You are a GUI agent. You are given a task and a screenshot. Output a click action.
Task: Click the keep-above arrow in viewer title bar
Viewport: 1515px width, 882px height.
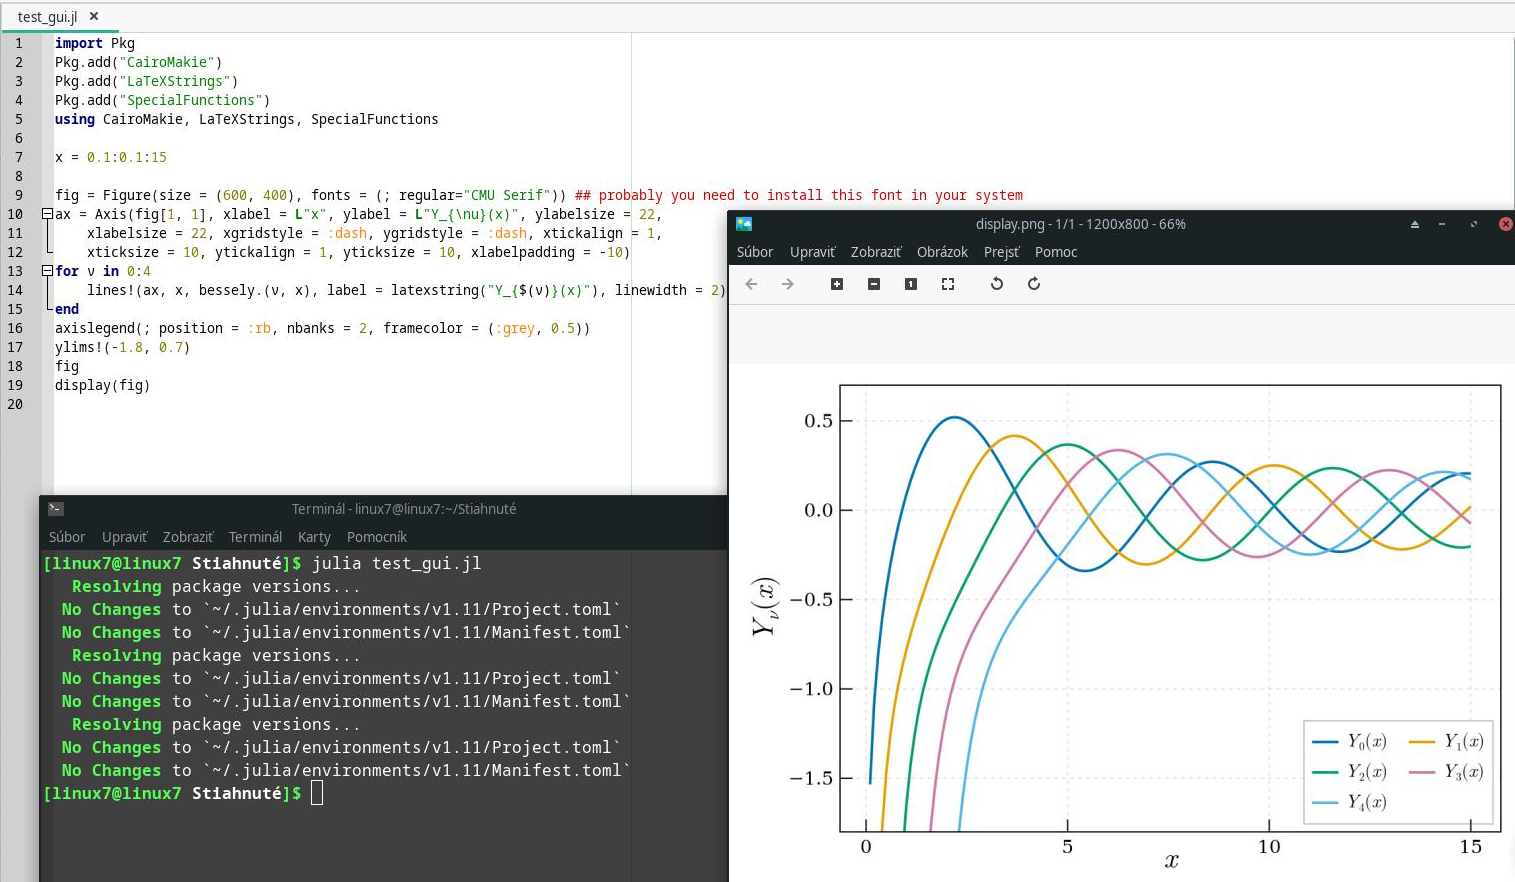(1415, 224)
